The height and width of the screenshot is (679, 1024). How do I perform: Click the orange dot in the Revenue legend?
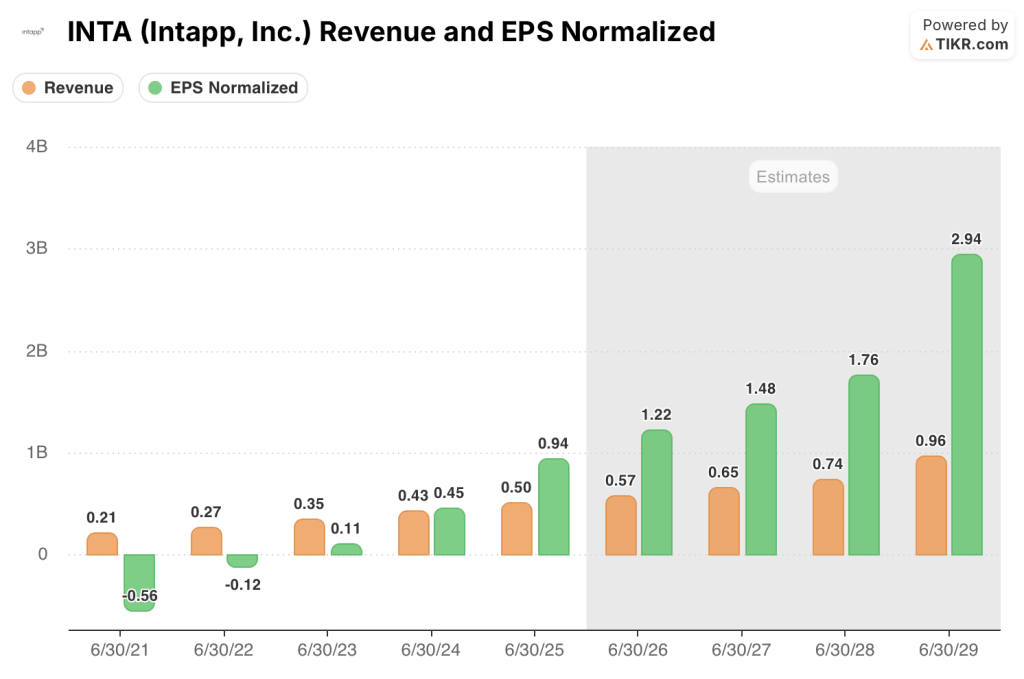click(28, 88)
